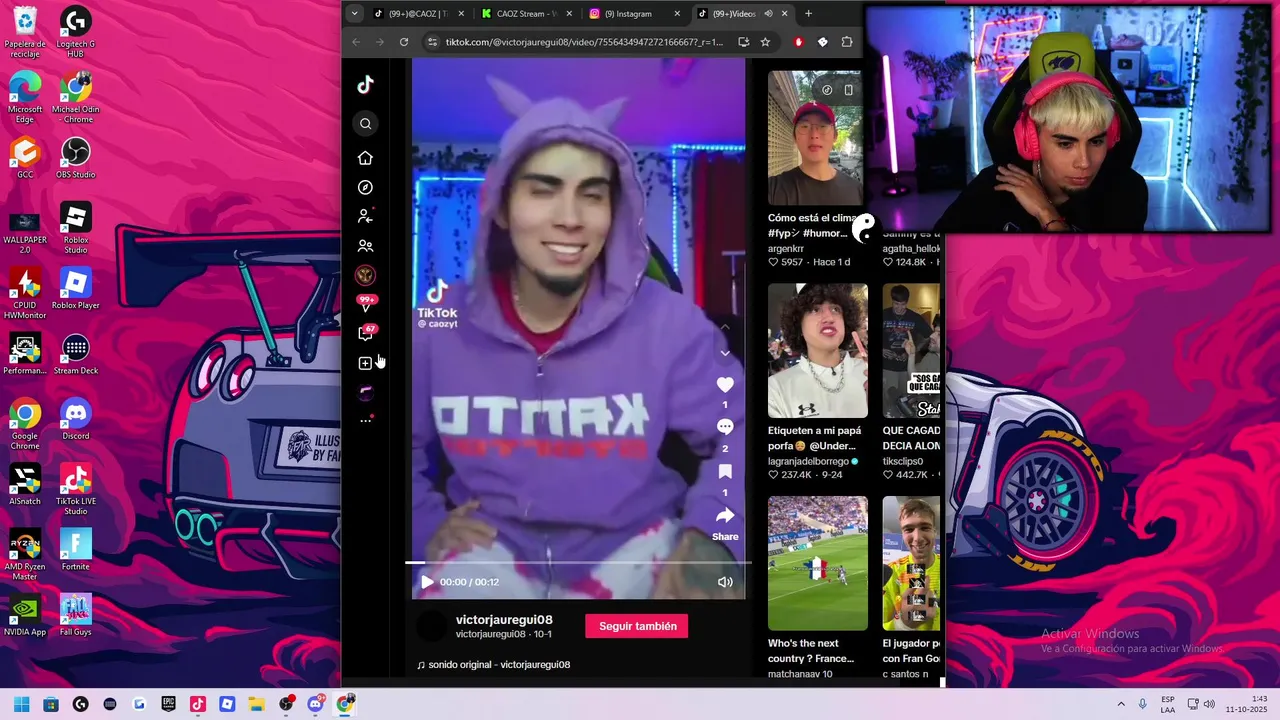Open the red hand extension icon in Chrome
Screen dimensions: 1280x720
(x=798, y=42)
